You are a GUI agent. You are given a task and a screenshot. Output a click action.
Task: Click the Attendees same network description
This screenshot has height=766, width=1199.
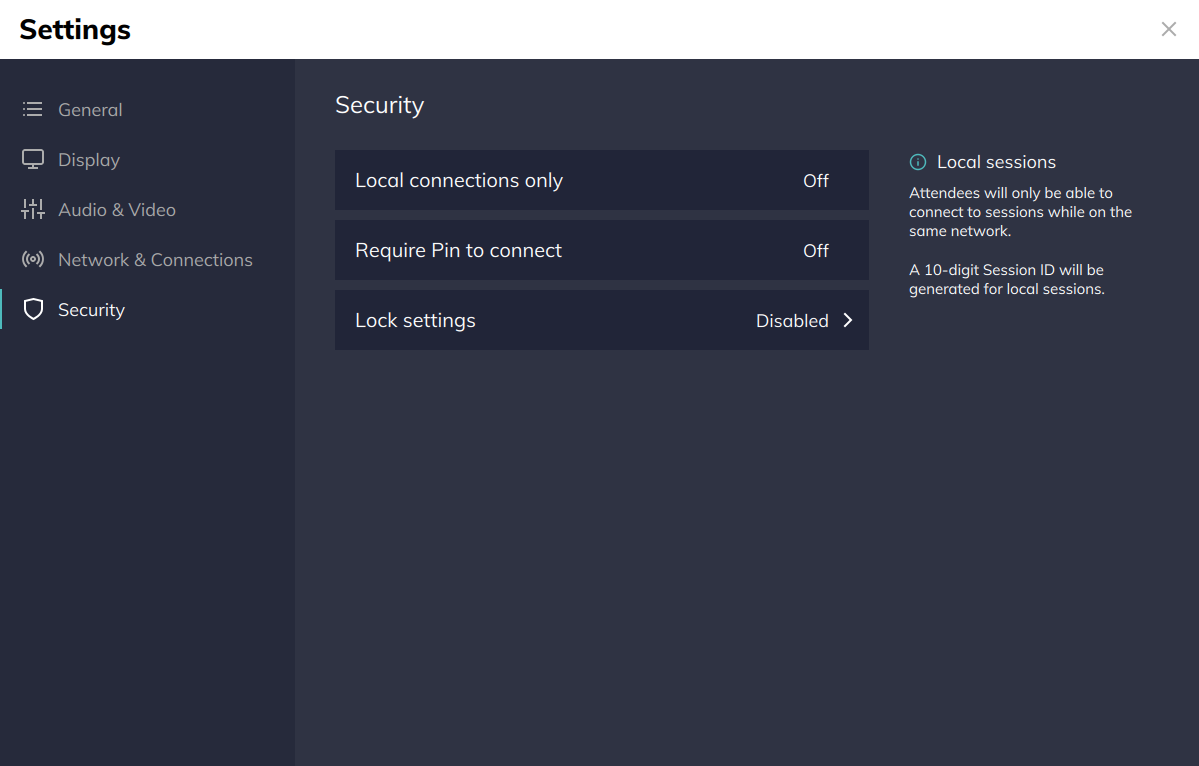tap(1020, 212)
